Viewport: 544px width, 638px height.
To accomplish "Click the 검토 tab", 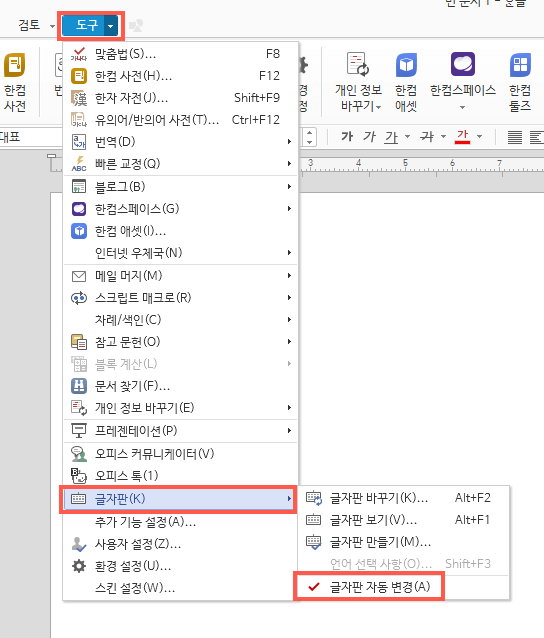I will (29, 25).
